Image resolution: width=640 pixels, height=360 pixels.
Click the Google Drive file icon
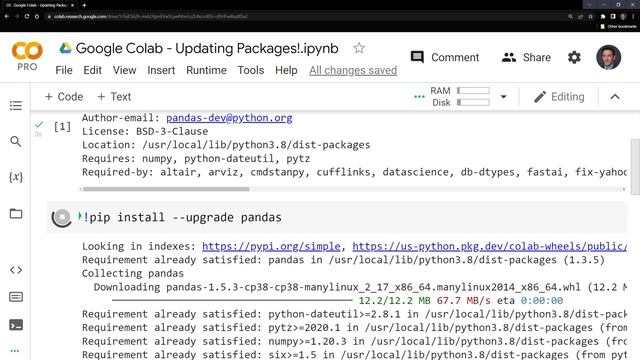coord(65,48)
